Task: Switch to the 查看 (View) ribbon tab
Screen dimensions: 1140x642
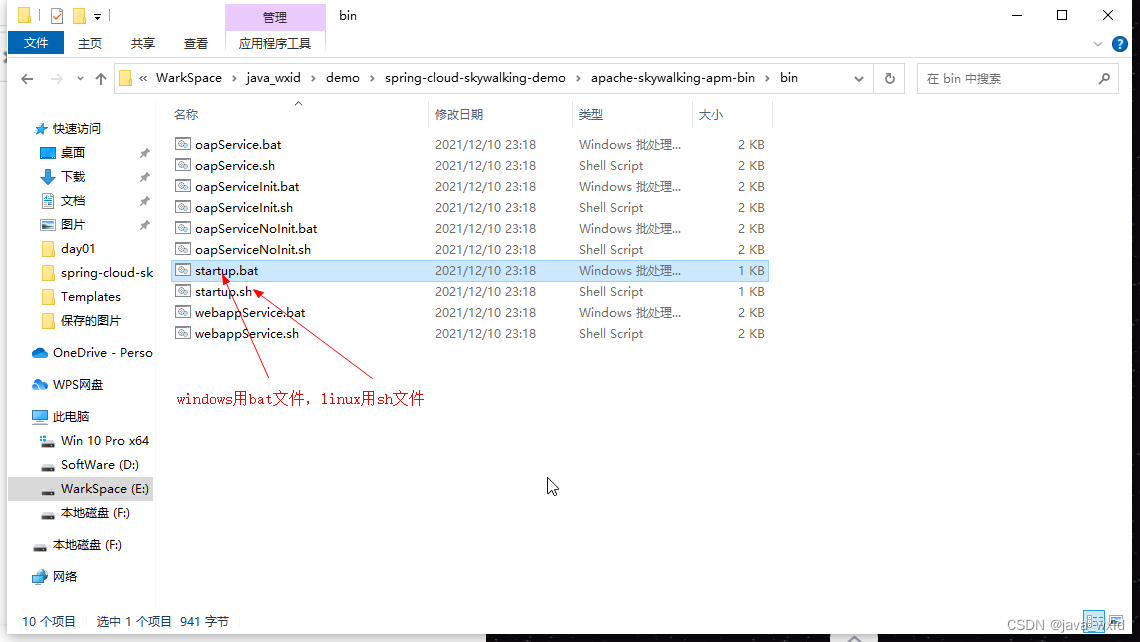Action: click(196, 44)
